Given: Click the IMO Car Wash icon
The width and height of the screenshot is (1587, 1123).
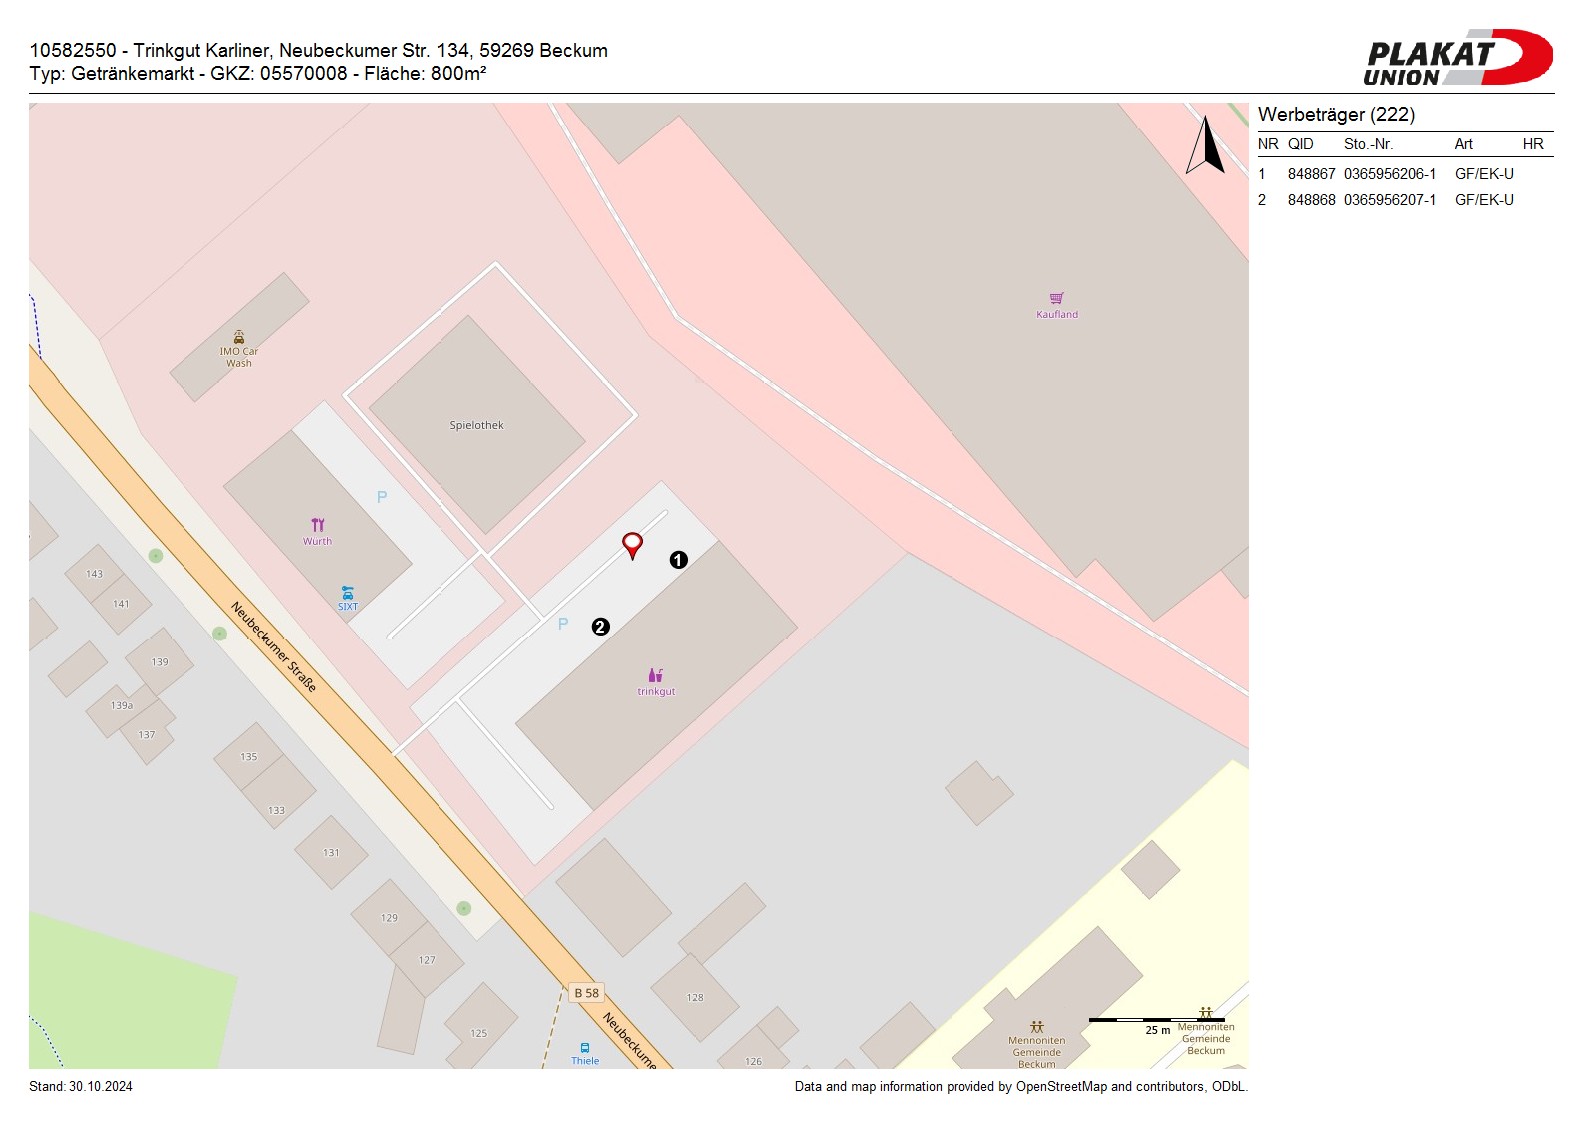Looking at the screenshot, I should [239, 337].
